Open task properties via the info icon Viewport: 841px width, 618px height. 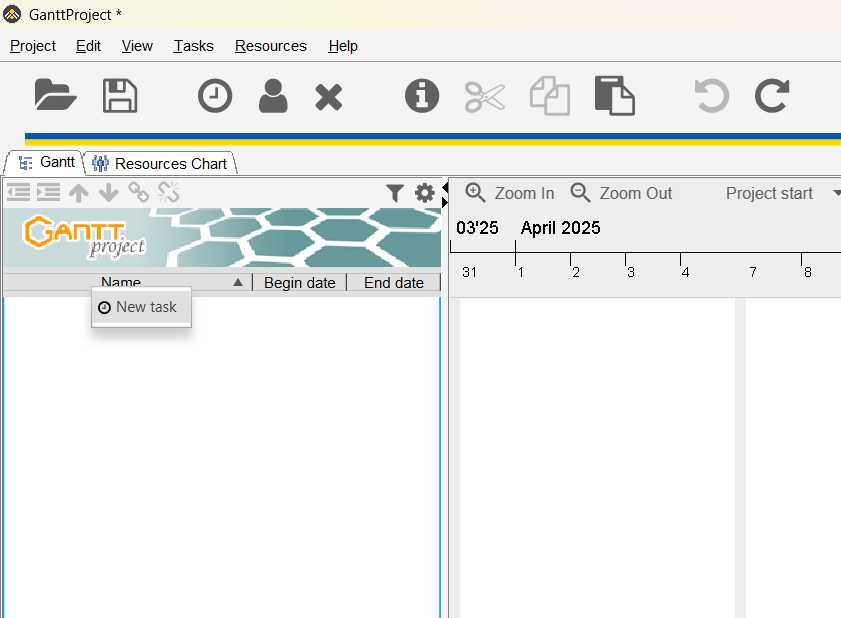422,96
